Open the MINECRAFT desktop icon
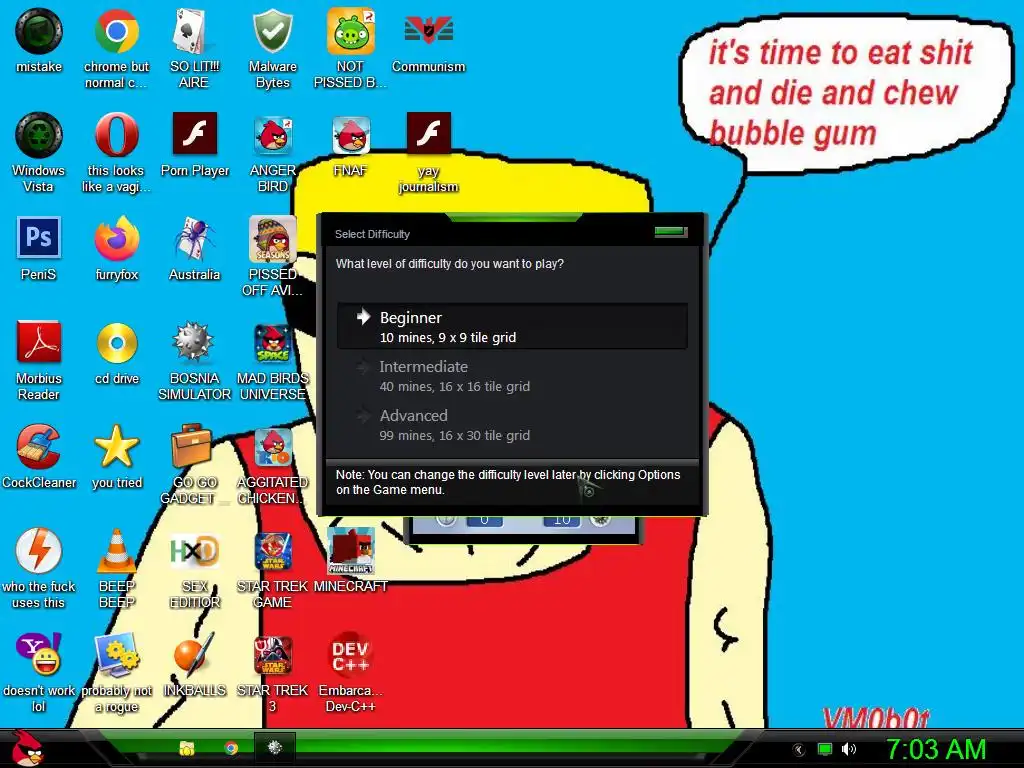 pyautogui.click(x=351, y=551)
